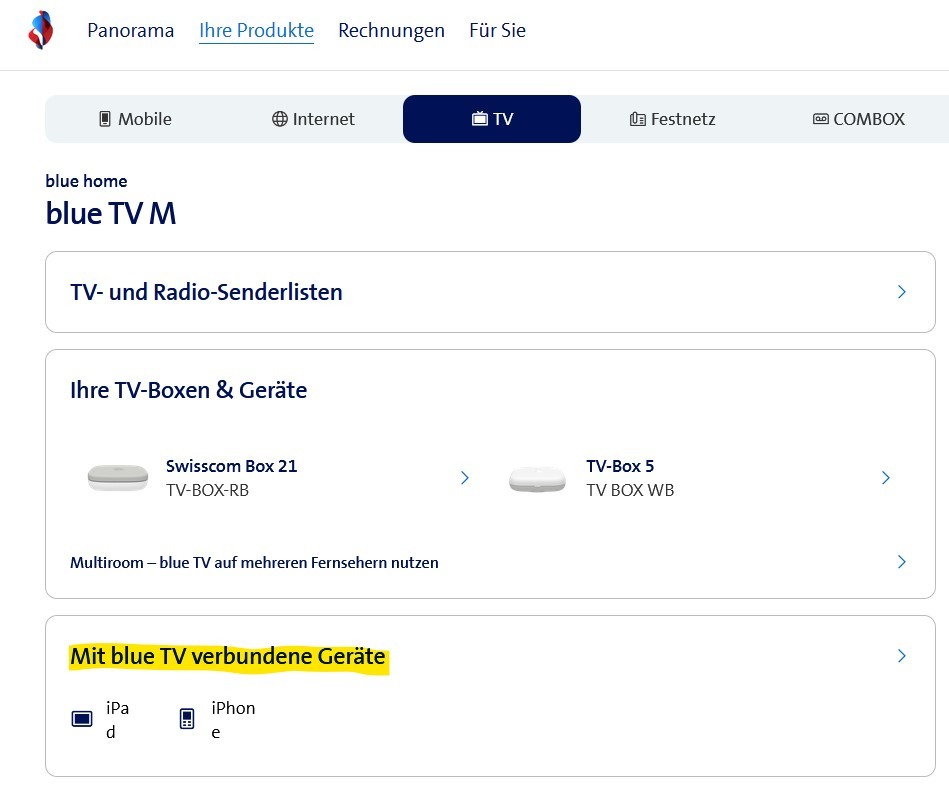Click the TV-Box 5 device image
The width and height of the screenshot is (949, 789).
point(537,478)
